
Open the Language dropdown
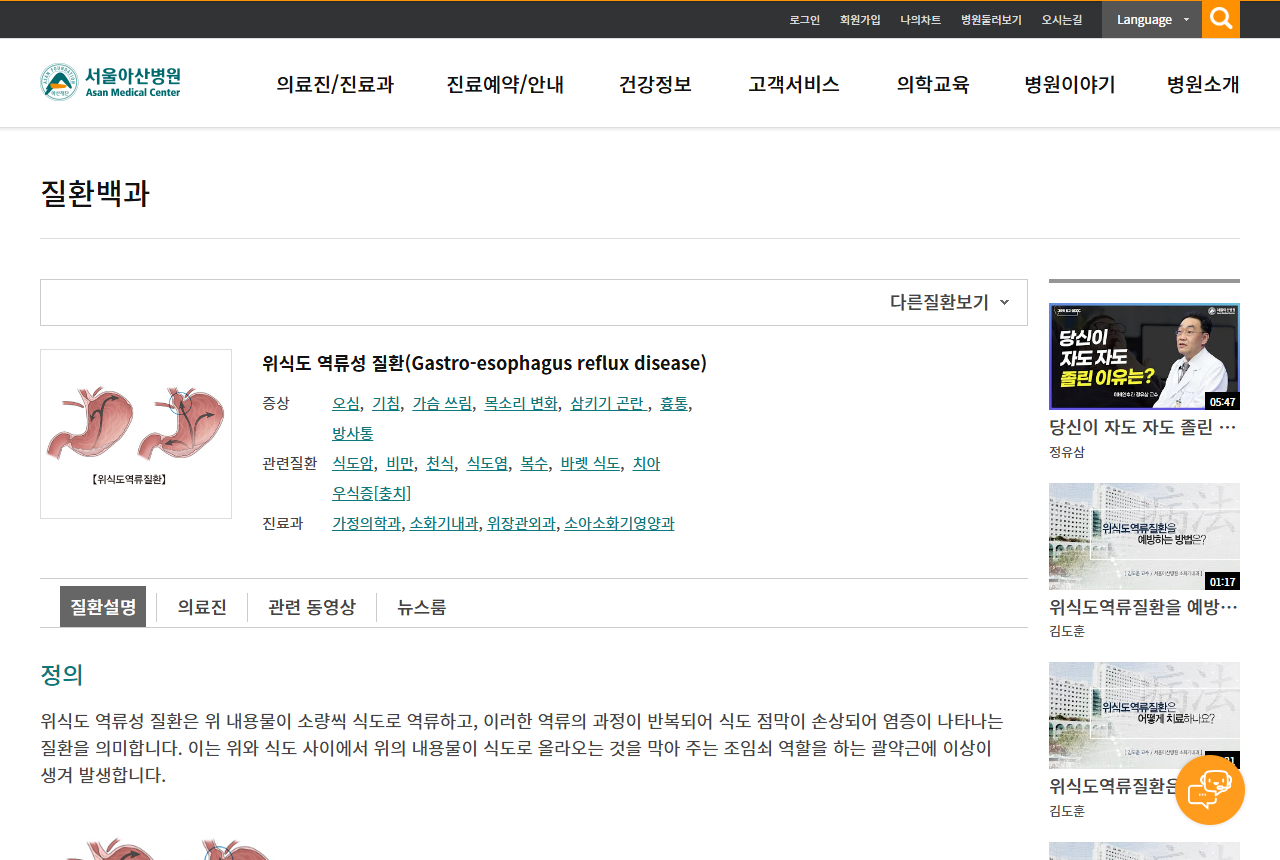pos(1152,19)
